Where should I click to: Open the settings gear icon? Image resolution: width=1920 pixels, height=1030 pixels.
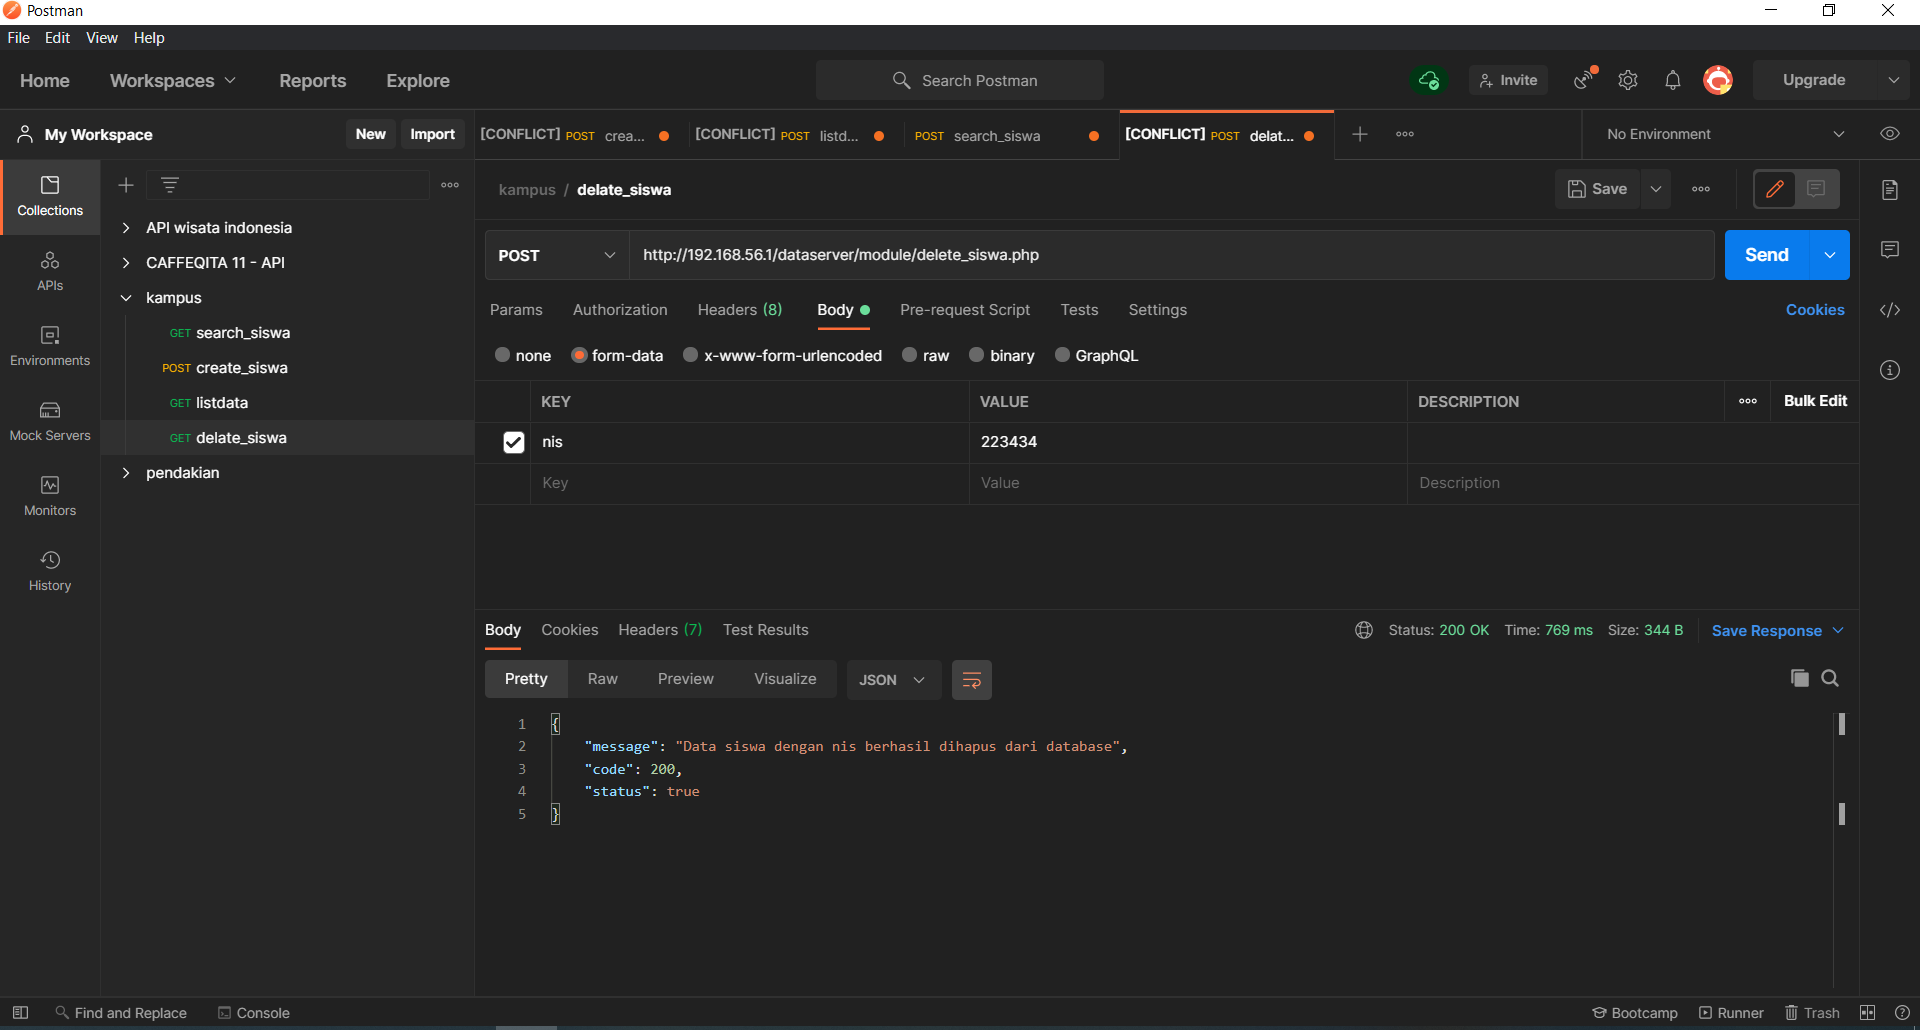[1628, 80]
